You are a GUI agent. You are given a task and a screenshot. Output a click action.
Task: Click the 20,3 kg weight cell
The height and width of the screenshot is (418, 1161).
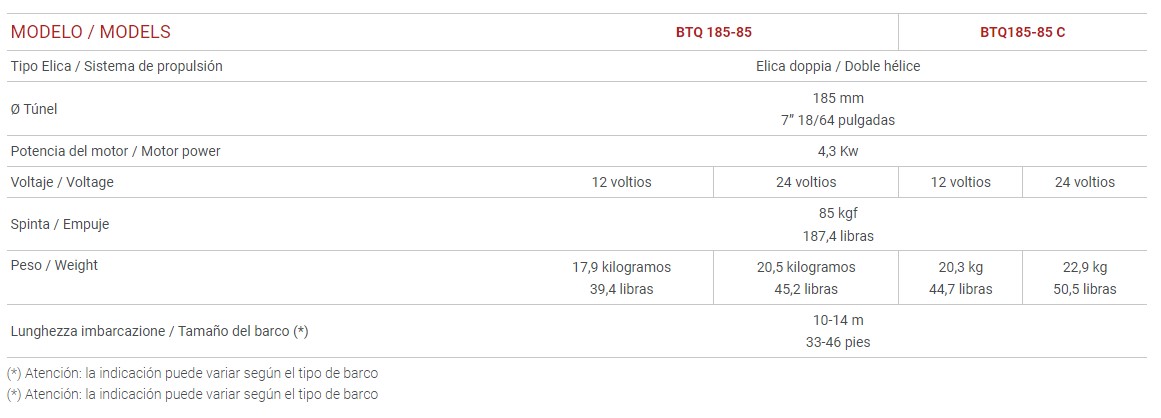tap(960, 267)
